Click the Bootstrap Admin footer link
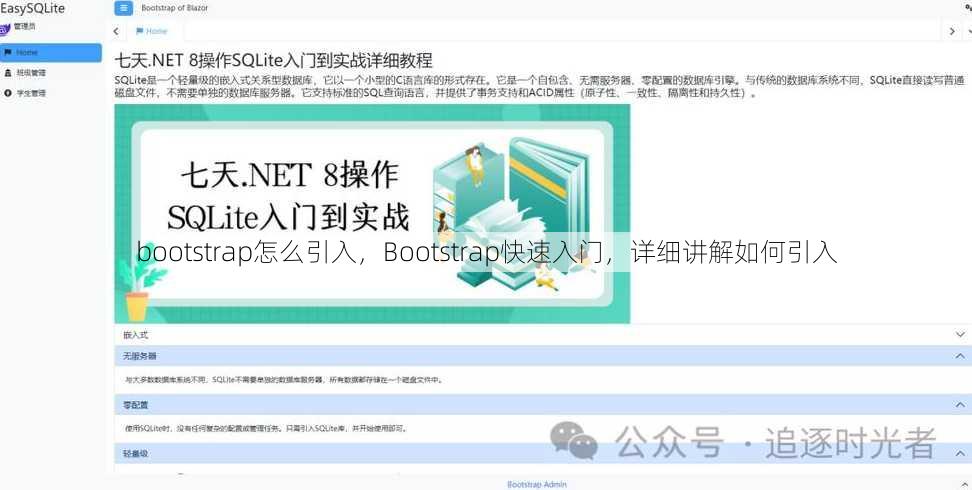 tap(537, 484)
